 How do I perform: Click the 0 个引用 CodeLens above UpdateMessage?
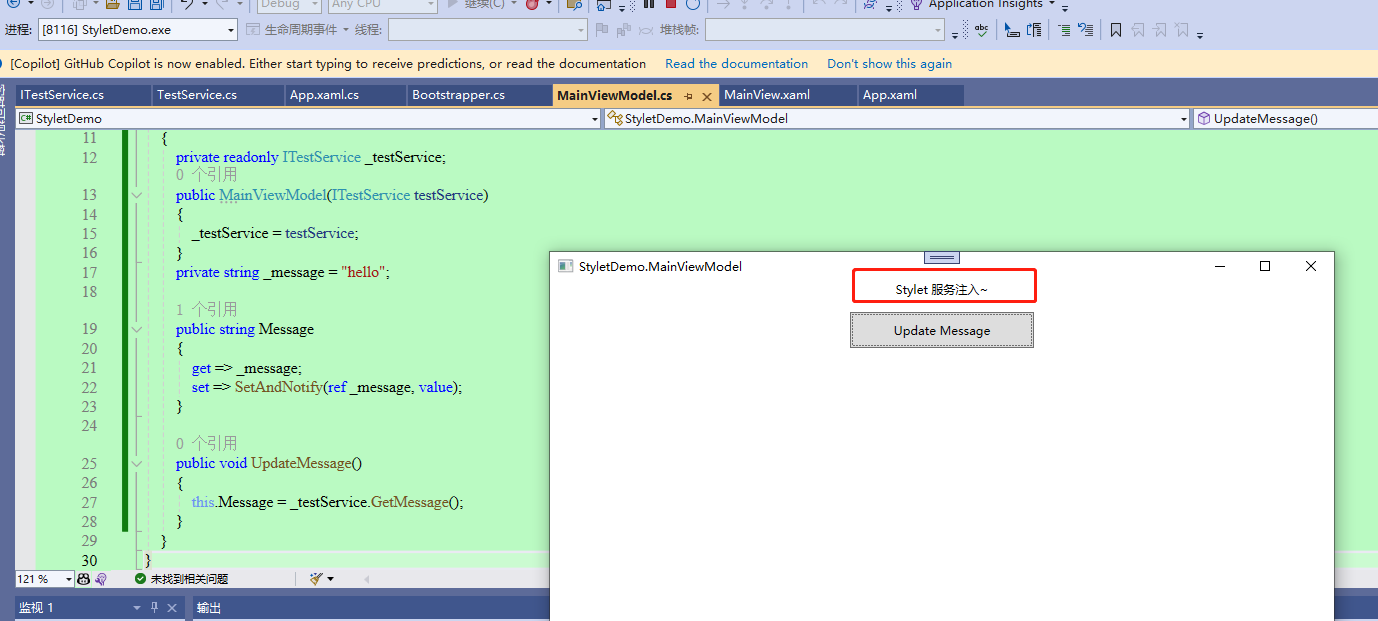[x=206, y=443]
